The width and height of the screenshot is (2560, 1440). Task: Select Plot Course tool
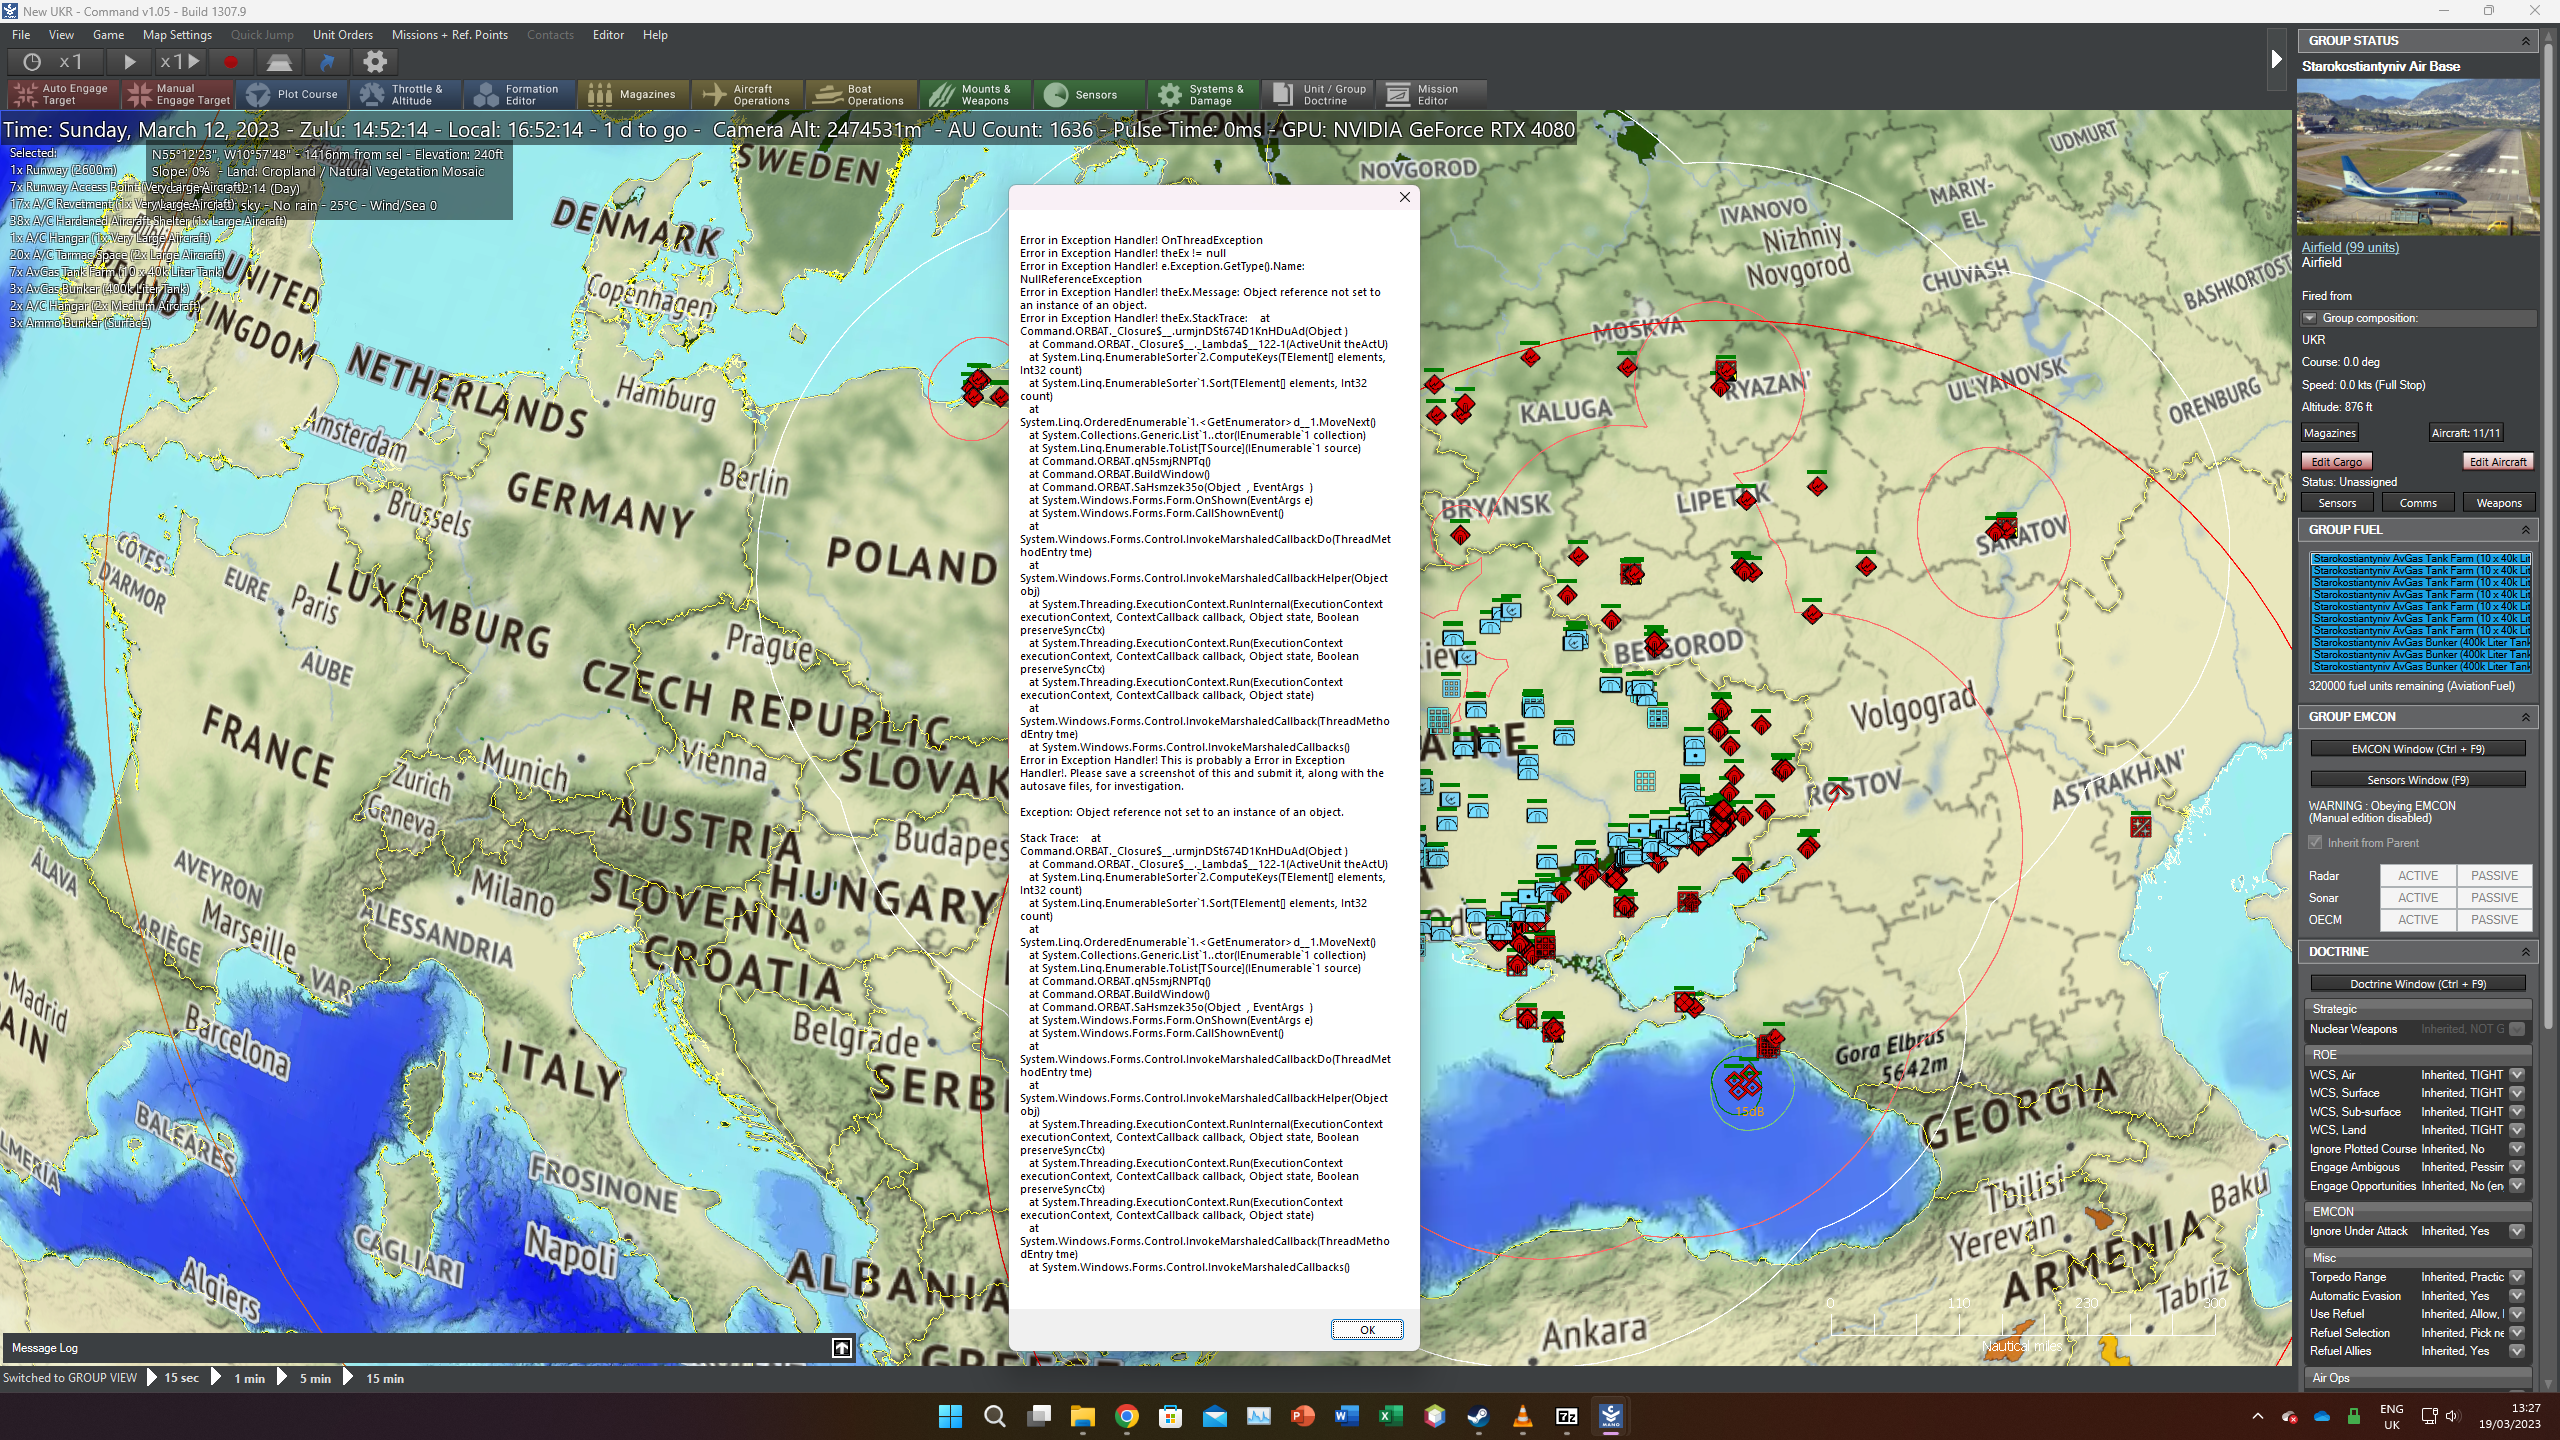292,94
